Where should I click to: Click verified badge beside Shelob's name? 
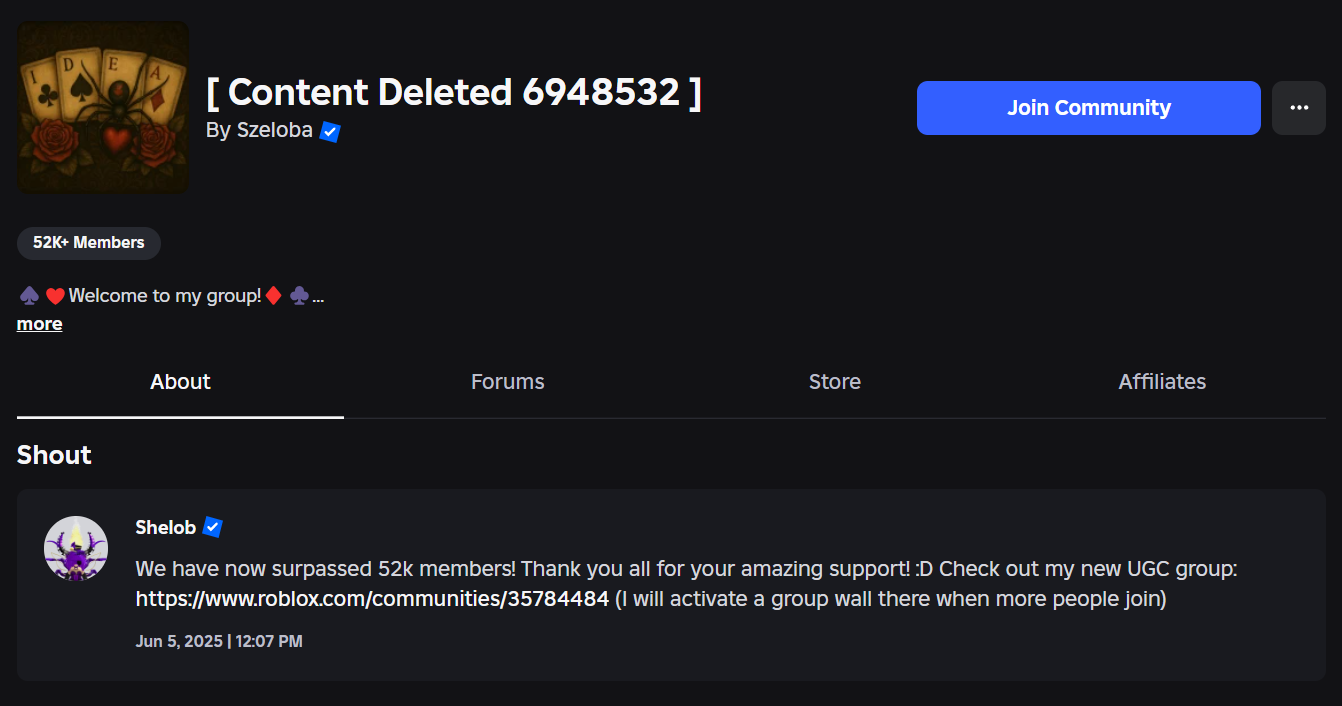point(212,527)
